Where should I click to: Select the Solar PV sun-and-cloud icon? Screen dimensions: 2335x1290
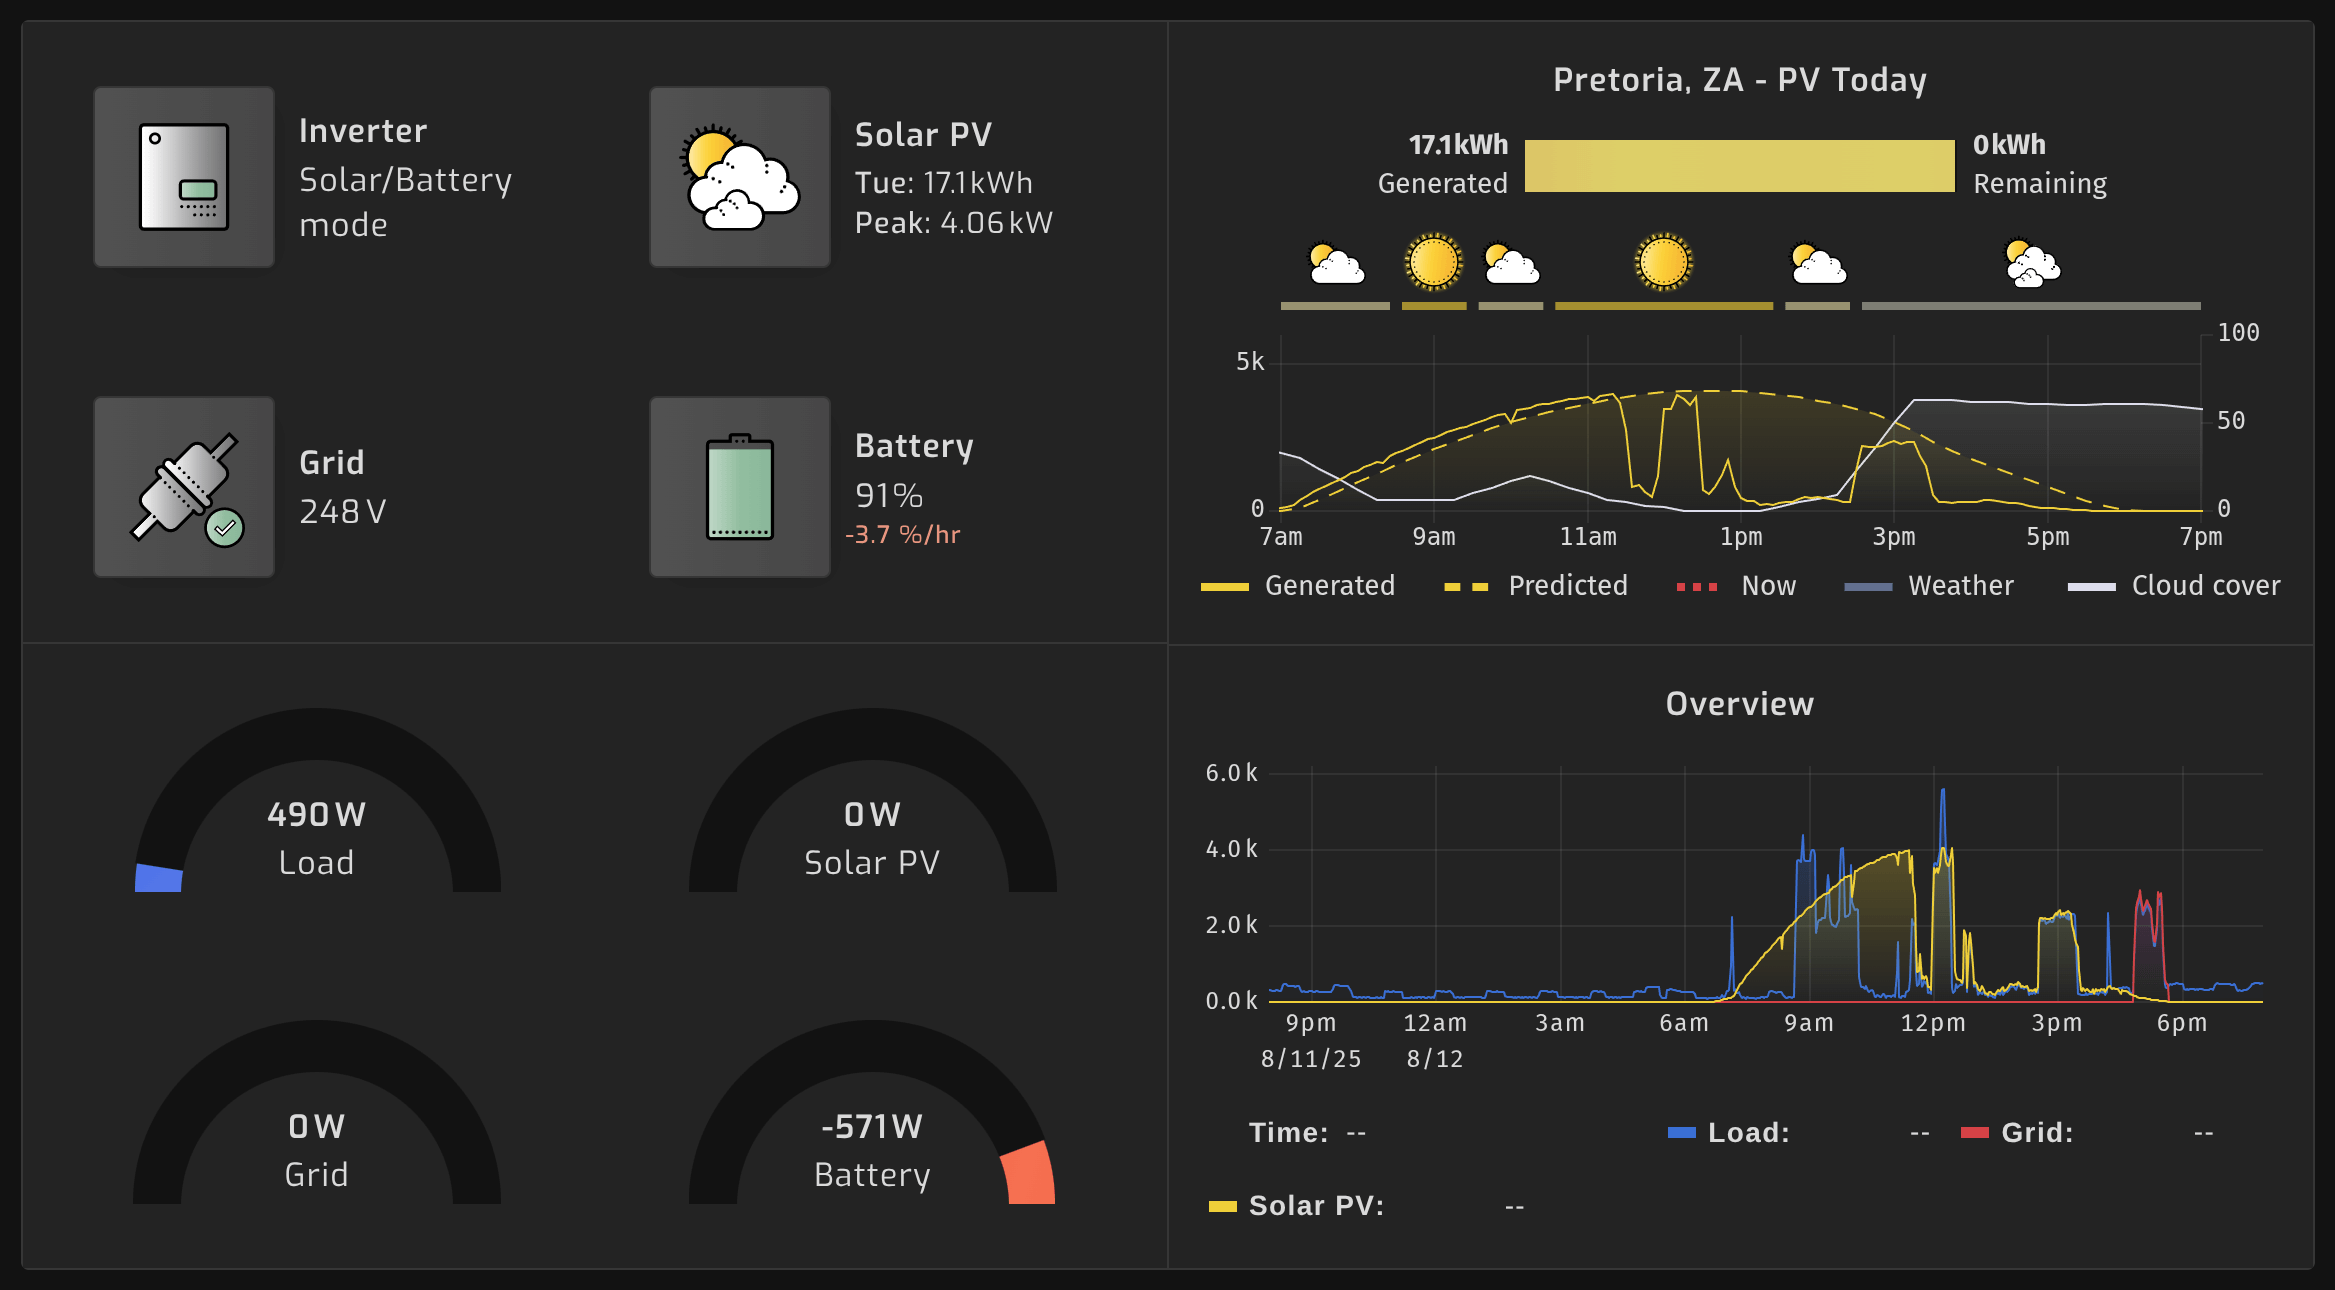point(739,177)
